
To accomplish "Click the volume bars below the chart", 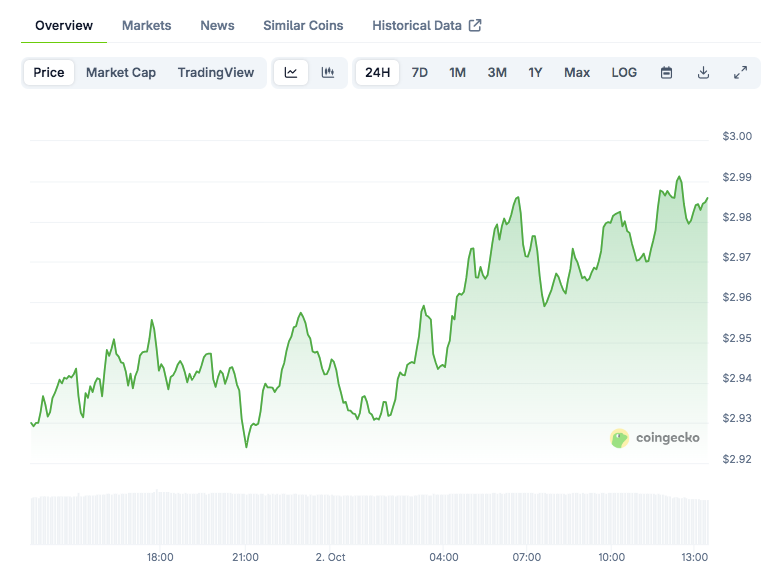I will click(370, 518).
